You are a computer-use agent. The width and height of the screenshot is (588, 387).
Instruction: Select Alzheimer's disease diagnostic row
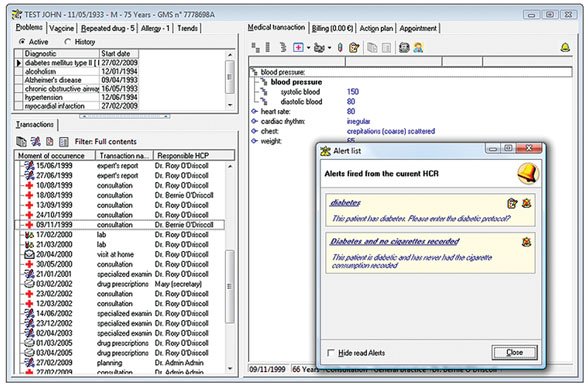click(76, 80)
